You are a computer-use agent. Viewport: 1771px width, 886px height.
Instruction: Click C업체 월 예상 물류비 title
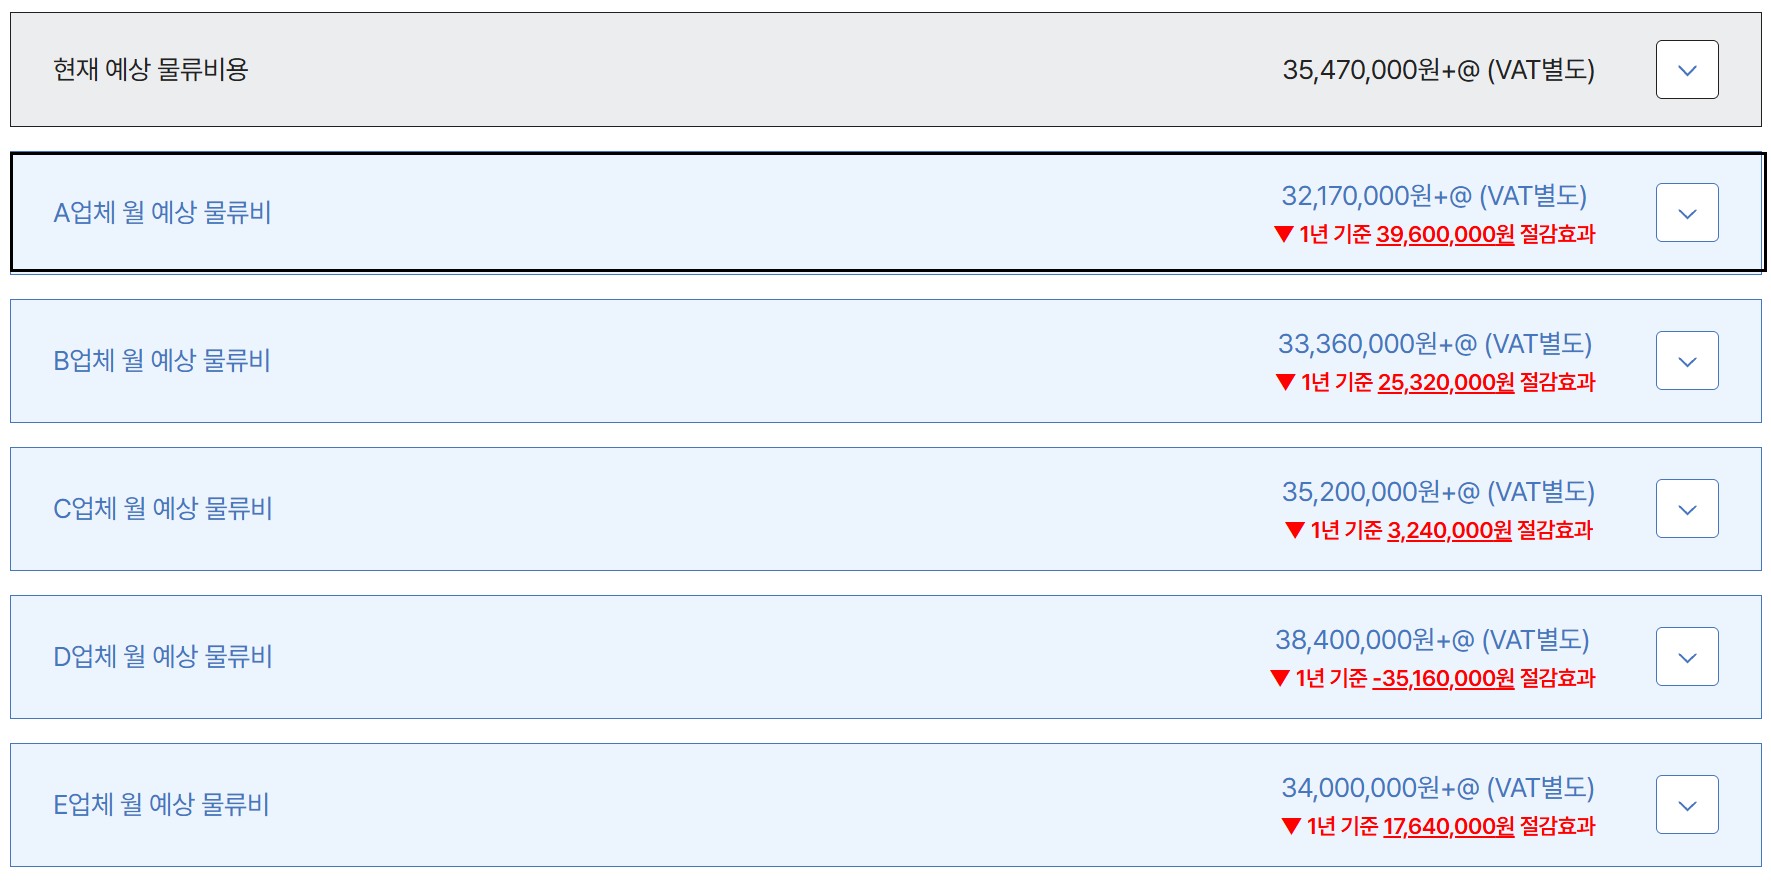[163, 509]
